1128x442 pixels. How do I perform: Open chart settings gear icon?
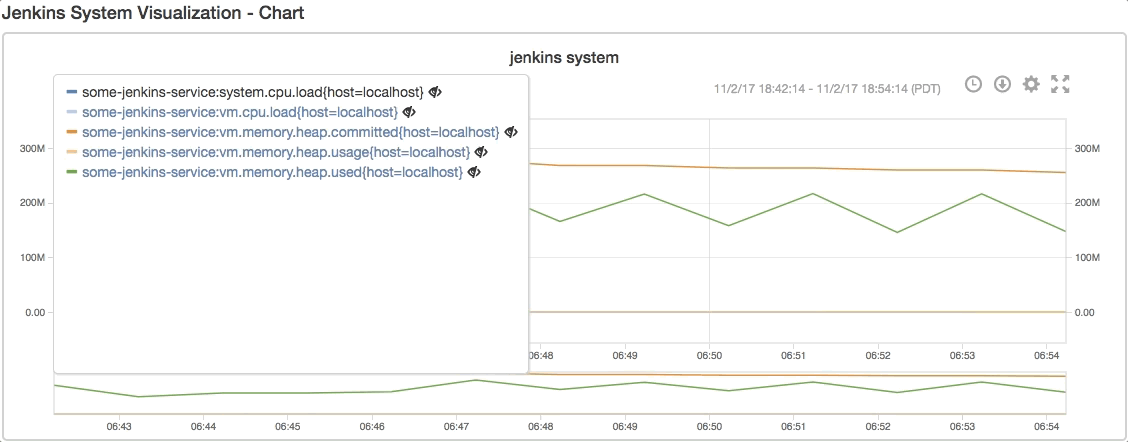1031,84
